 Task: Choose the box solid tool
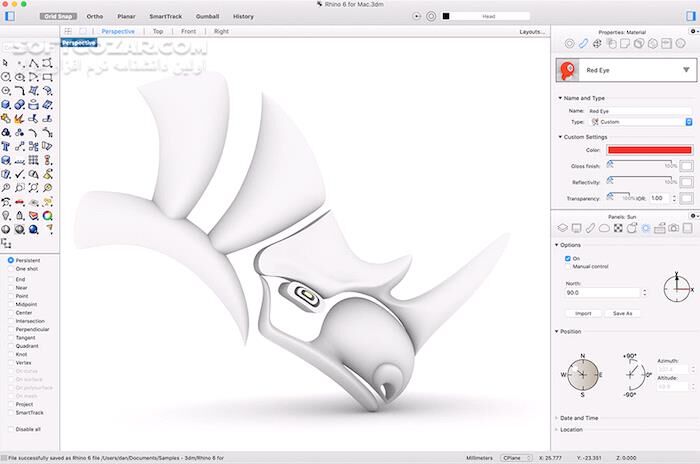(x=5, y=105)
